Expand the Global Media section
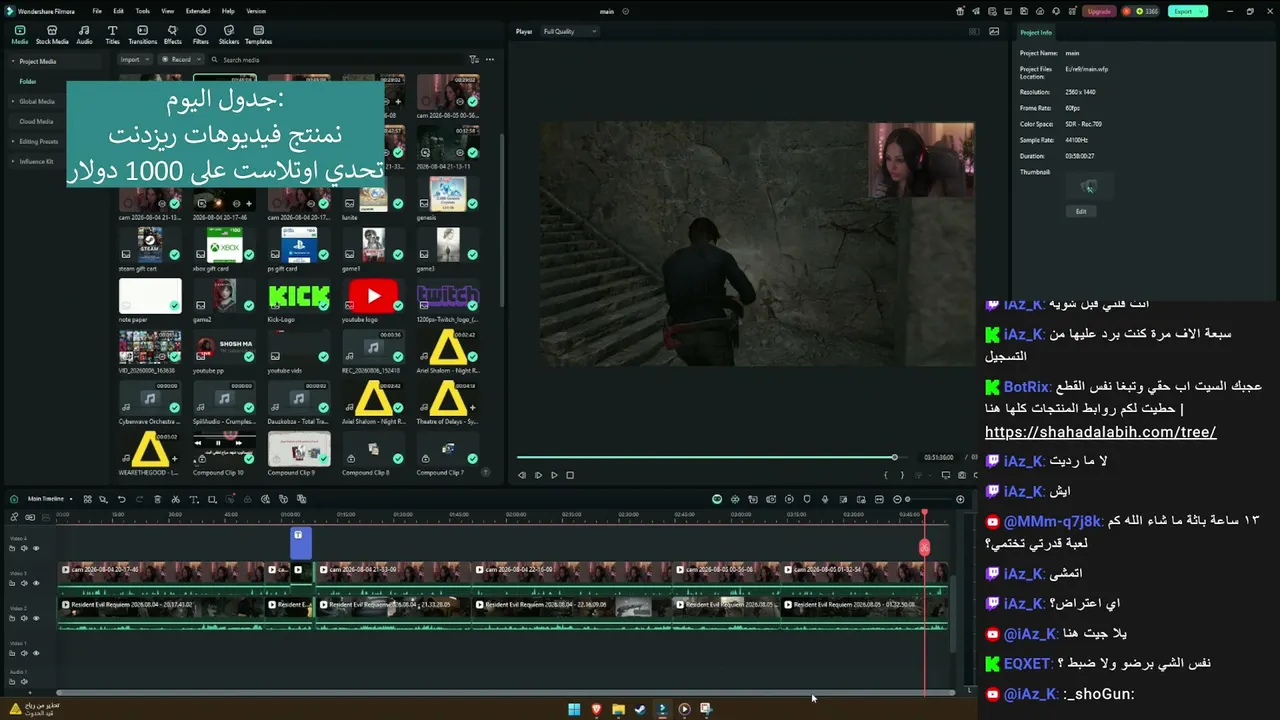 13,101
